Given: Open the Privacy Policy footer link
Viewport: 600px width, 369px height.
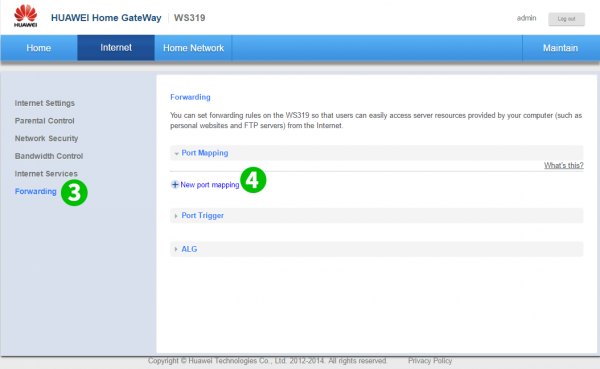Looking at the screenshot, I should pyautogui.click(x=430, y=361).
